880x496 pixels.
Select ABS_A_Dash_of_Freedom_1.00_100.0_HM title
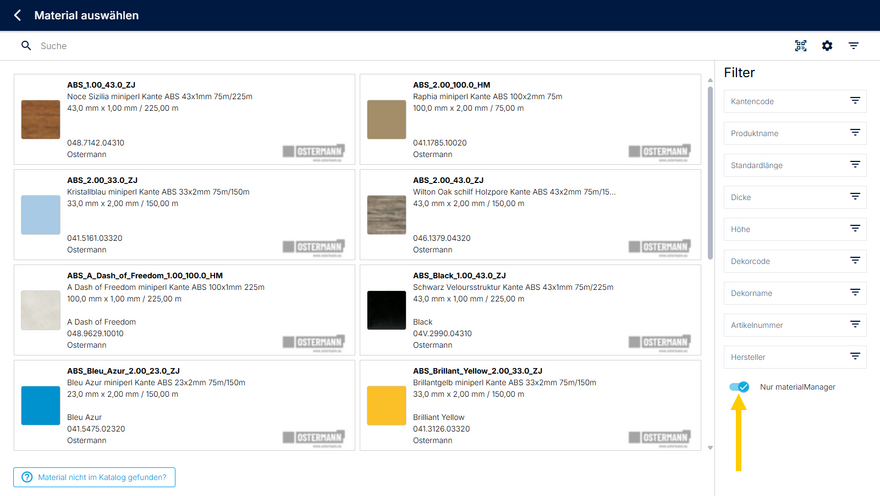(145, 275)
